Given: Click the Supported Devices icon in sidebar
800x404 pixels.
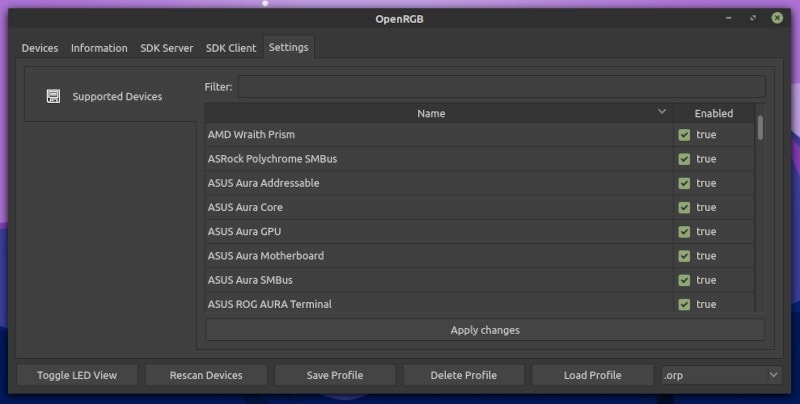Looking at the screenshot, I should click(x=53, y=97).
